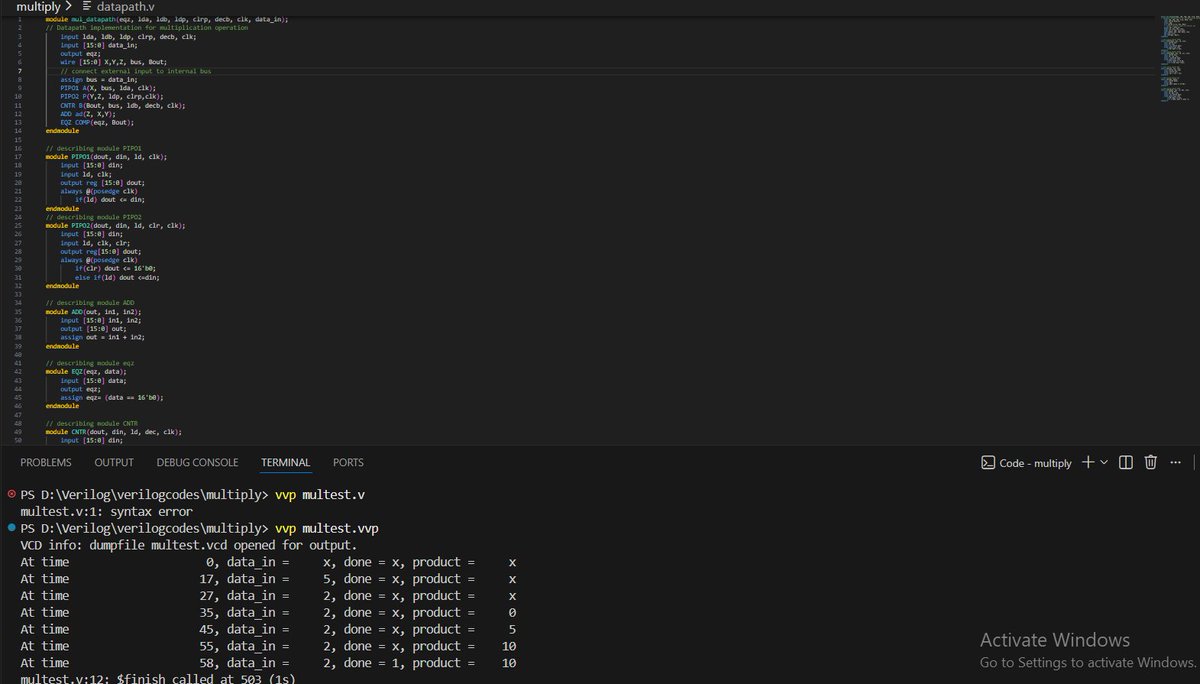Image resolution: width=1200 pixels, height=684 pixels.
Task: Split the terminal pane
Action: [x=1126, y=462]
